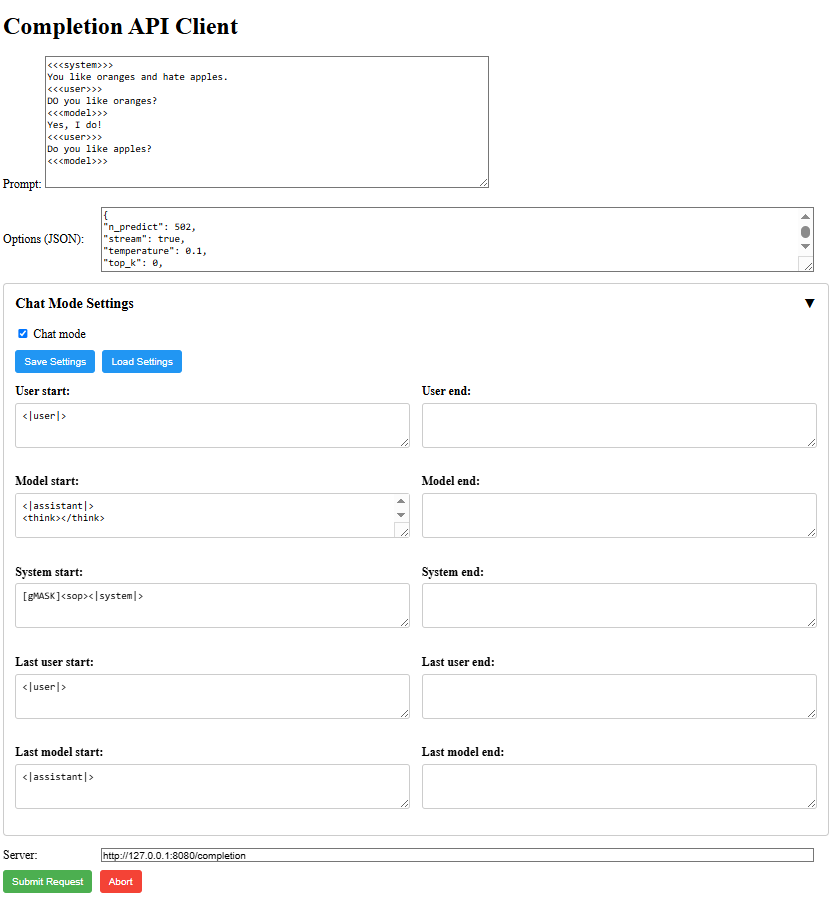Click the line "Do you like apples?" in prompt

[99, 149]
